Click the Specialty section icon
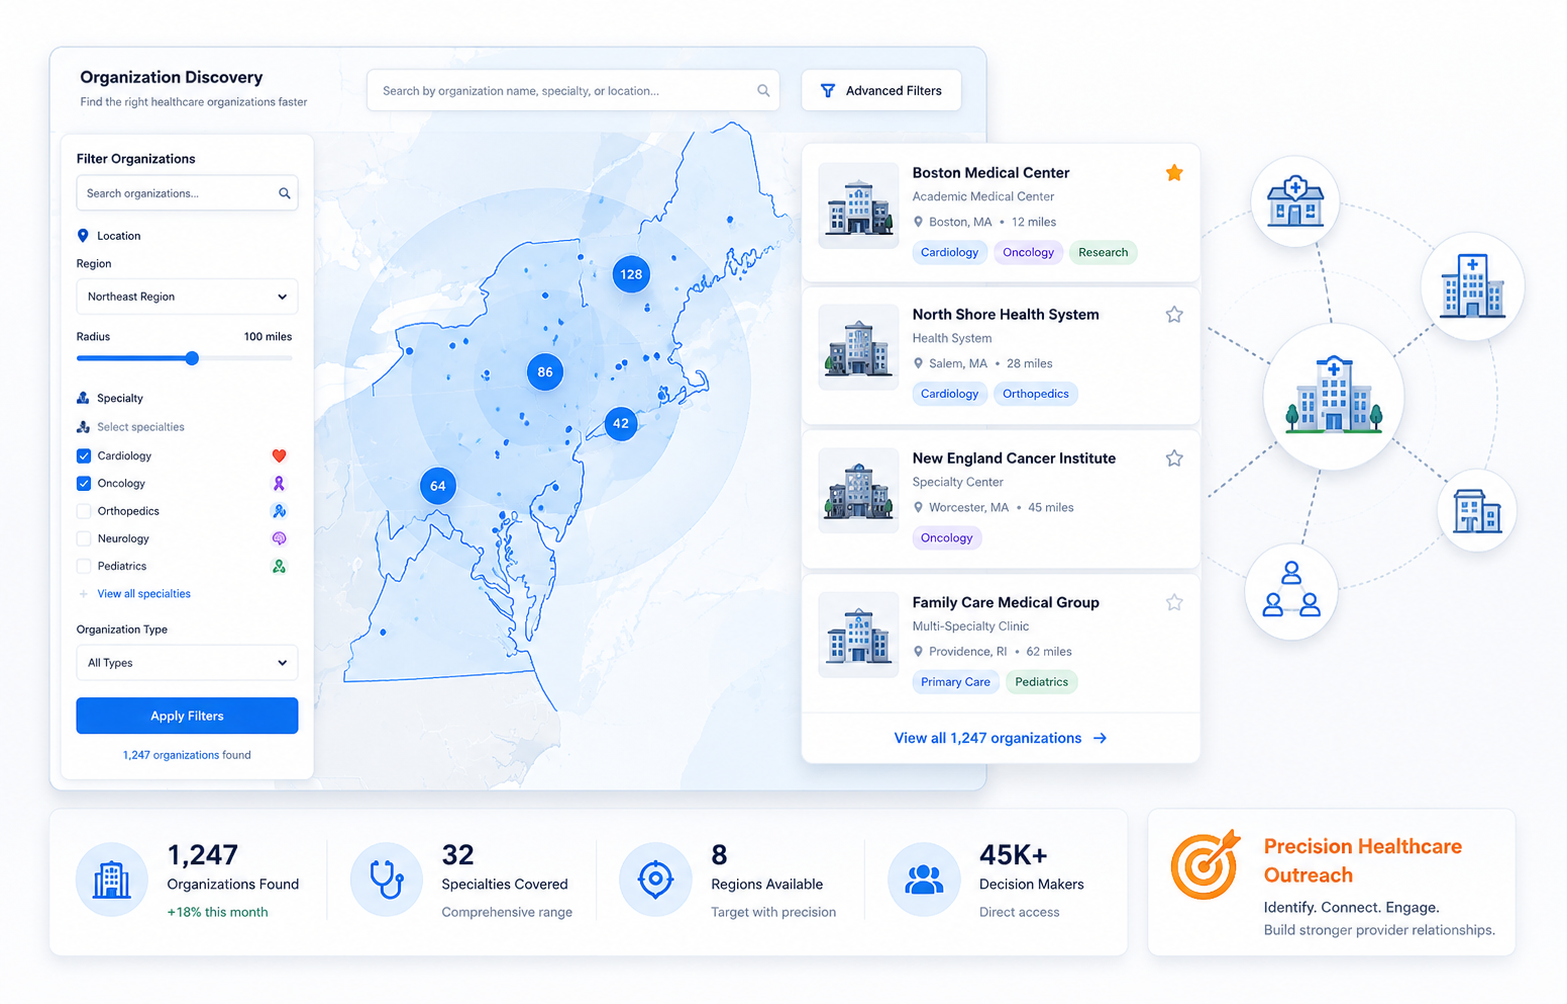1567x1004 pixels. click(x=83, y=398)
